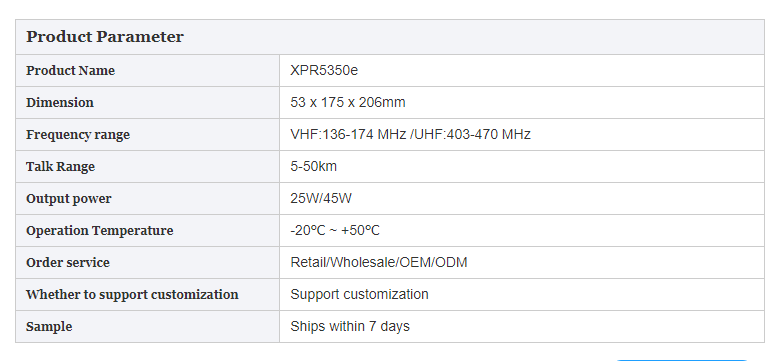Click the Ships within 7 days value
This screenshot has height=361, width=780.
click(350, 326)
